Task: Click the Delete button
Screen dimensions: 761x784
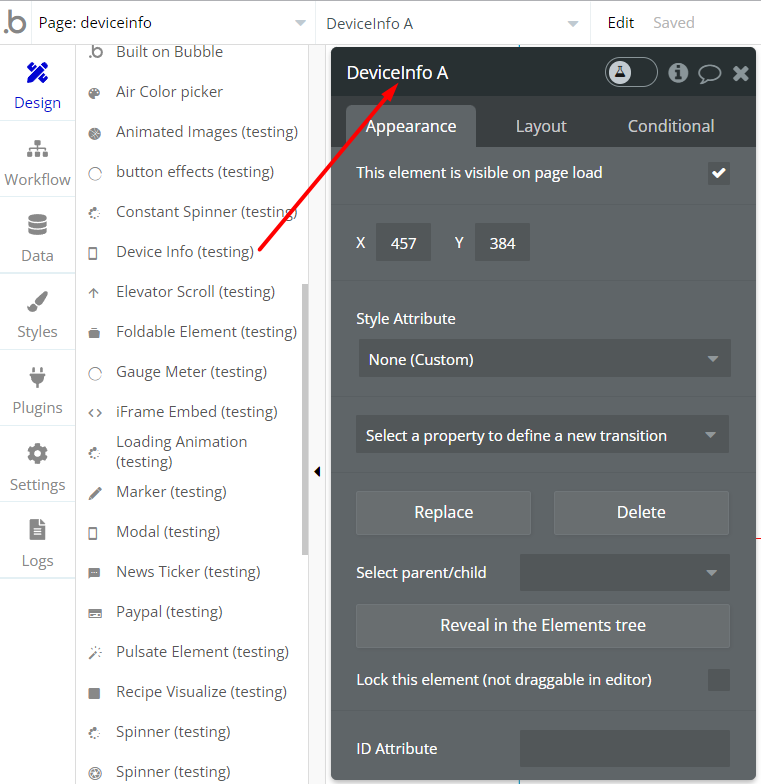Action: [641, 512]
